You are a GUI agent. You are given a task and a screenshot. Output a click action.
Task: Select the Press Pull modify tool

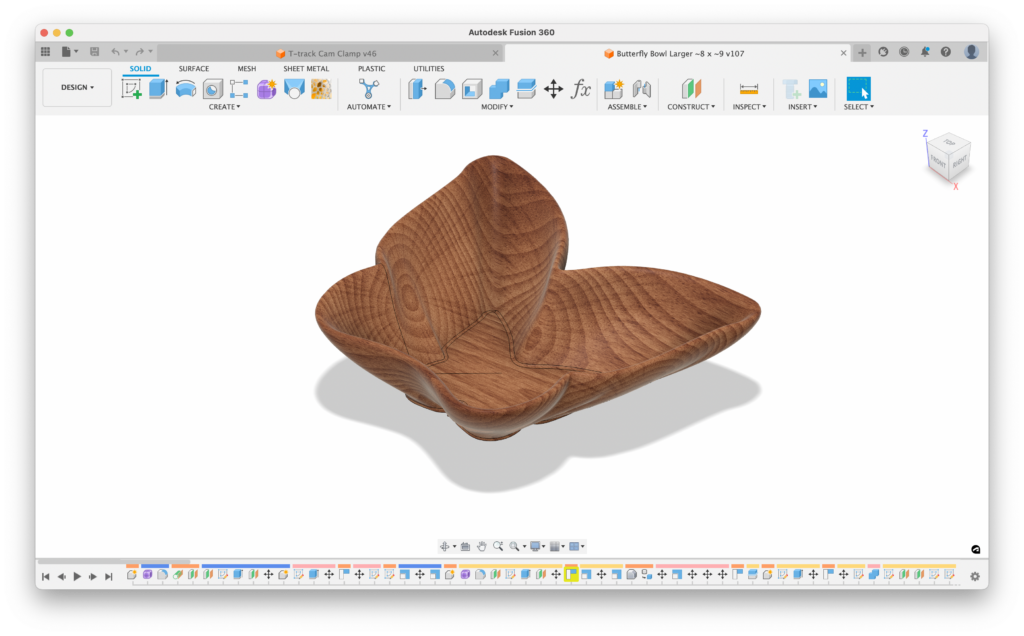pyautogui.click(x=416, y=90)
